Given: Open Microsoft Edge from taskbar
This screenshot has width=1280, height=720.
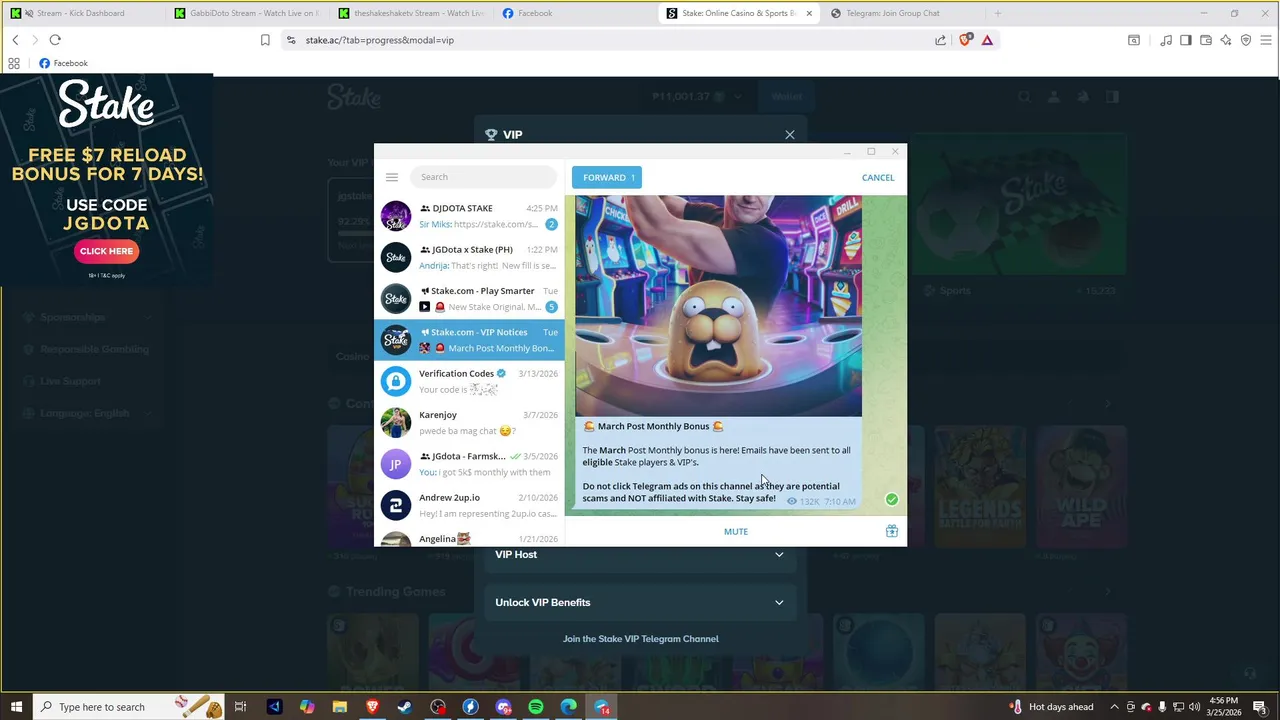Looking at the screenshot, I should [569, 707].
